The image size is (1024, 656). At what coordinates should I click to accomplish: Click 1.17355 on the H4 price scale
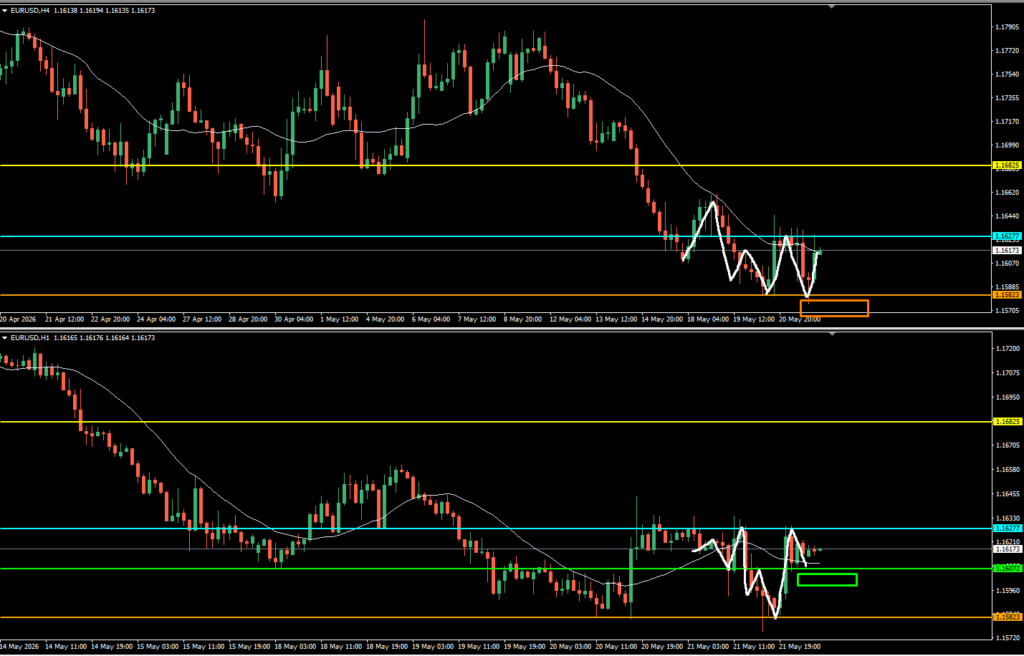pos(1007,97)
